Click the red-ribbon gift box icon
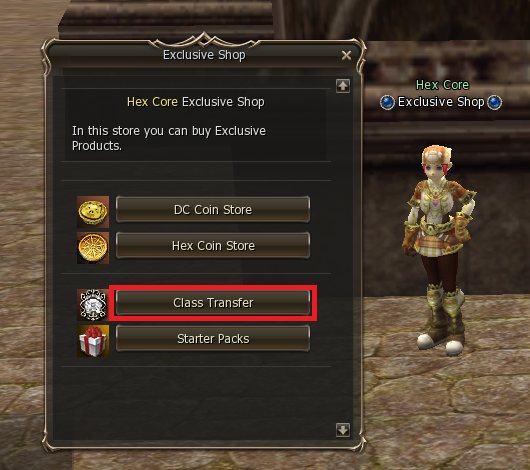530x470 pixels. (x=93, y=341)
